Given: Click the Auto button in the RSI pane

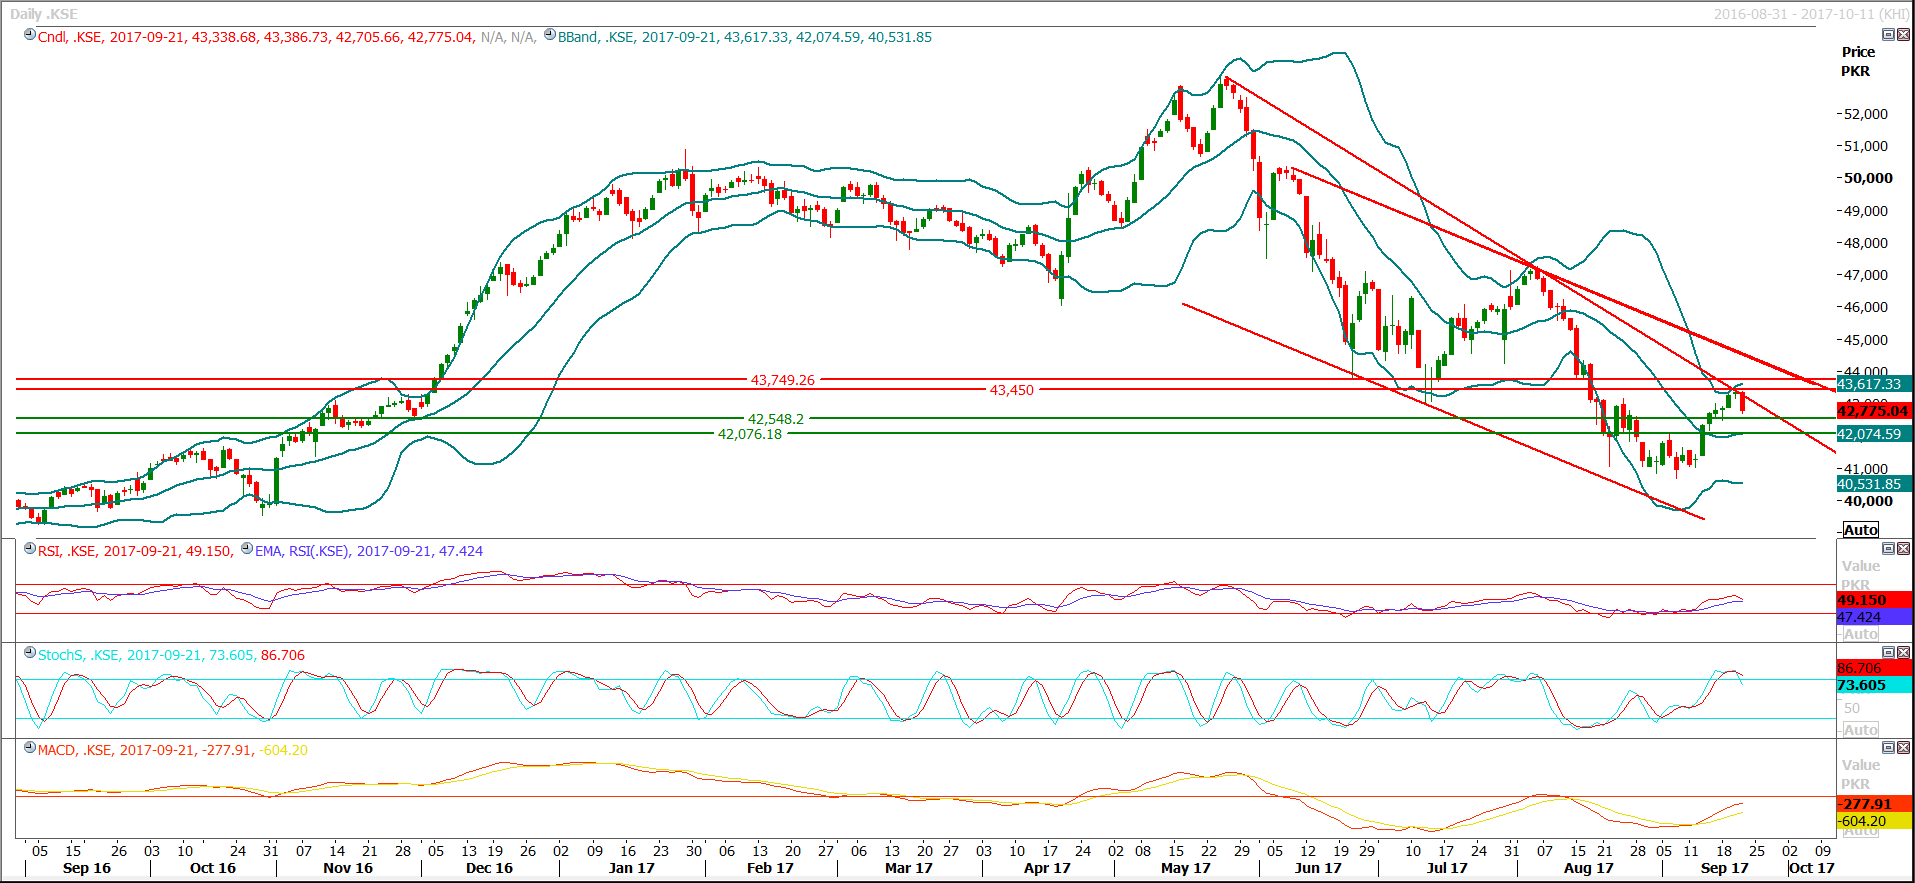Looking at the screenshot, I should point(1860,634).
